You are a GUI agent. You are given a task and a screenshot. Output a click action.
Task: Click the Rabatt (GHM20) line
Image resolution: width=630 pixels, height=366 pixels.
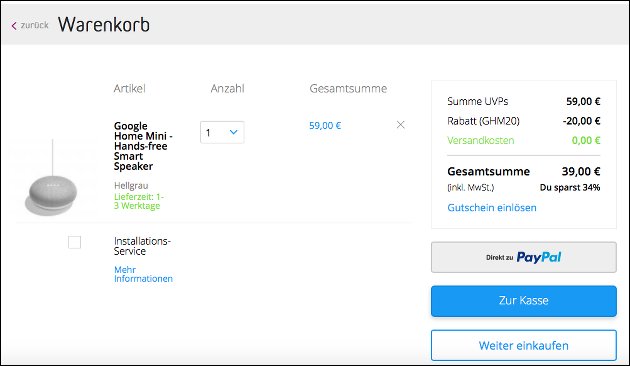[524, 121]
